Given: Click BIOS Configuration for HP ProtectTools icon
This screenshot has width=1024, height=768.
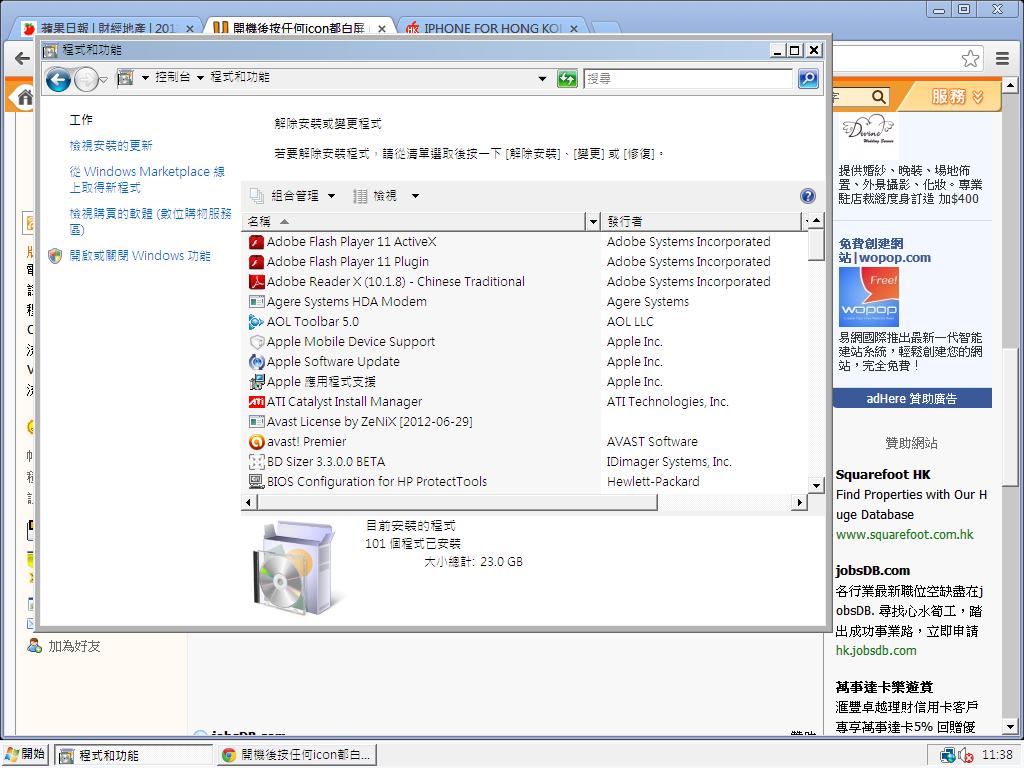Looking at the screenshot, I should point(256,482).
